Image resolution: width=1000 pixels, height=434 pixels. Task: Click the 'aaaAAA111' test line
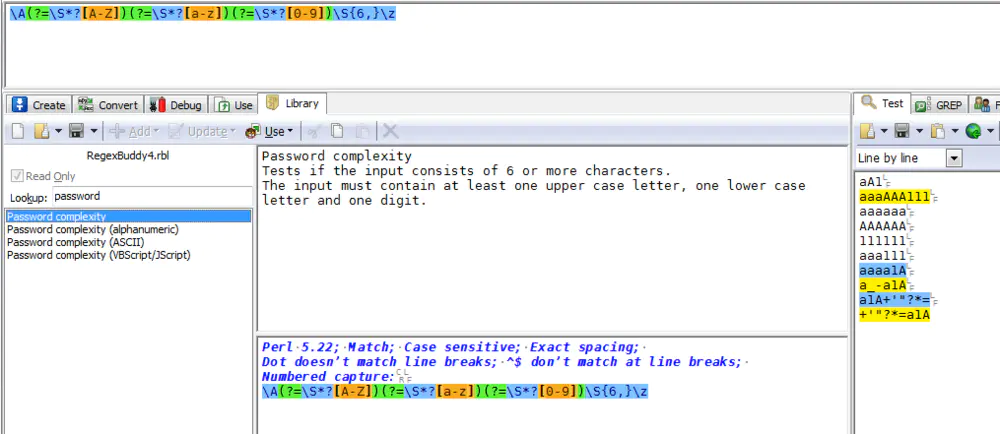click(x=894, y=197)
